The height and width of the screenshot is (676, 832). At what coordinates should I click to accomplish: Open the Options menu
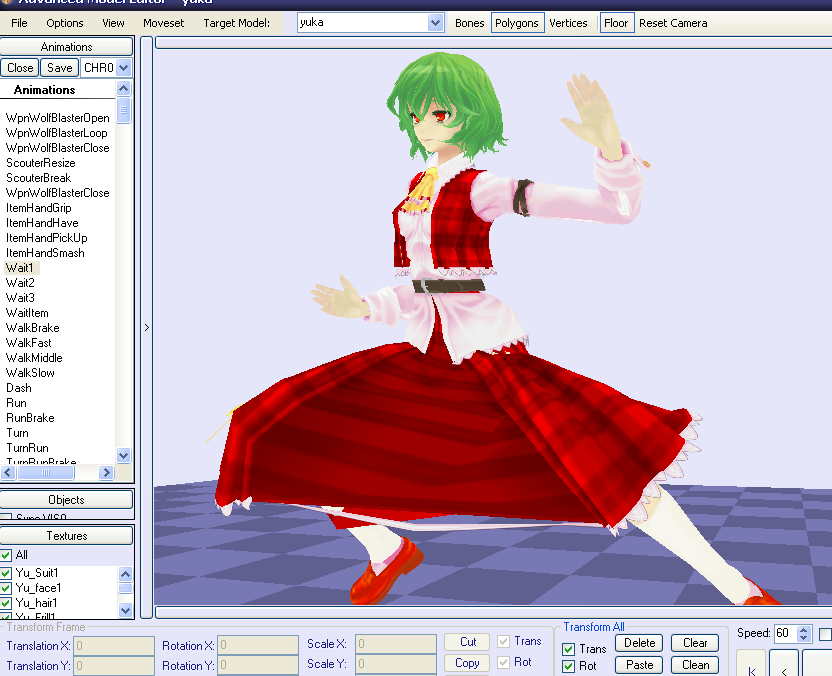point(65,23)
